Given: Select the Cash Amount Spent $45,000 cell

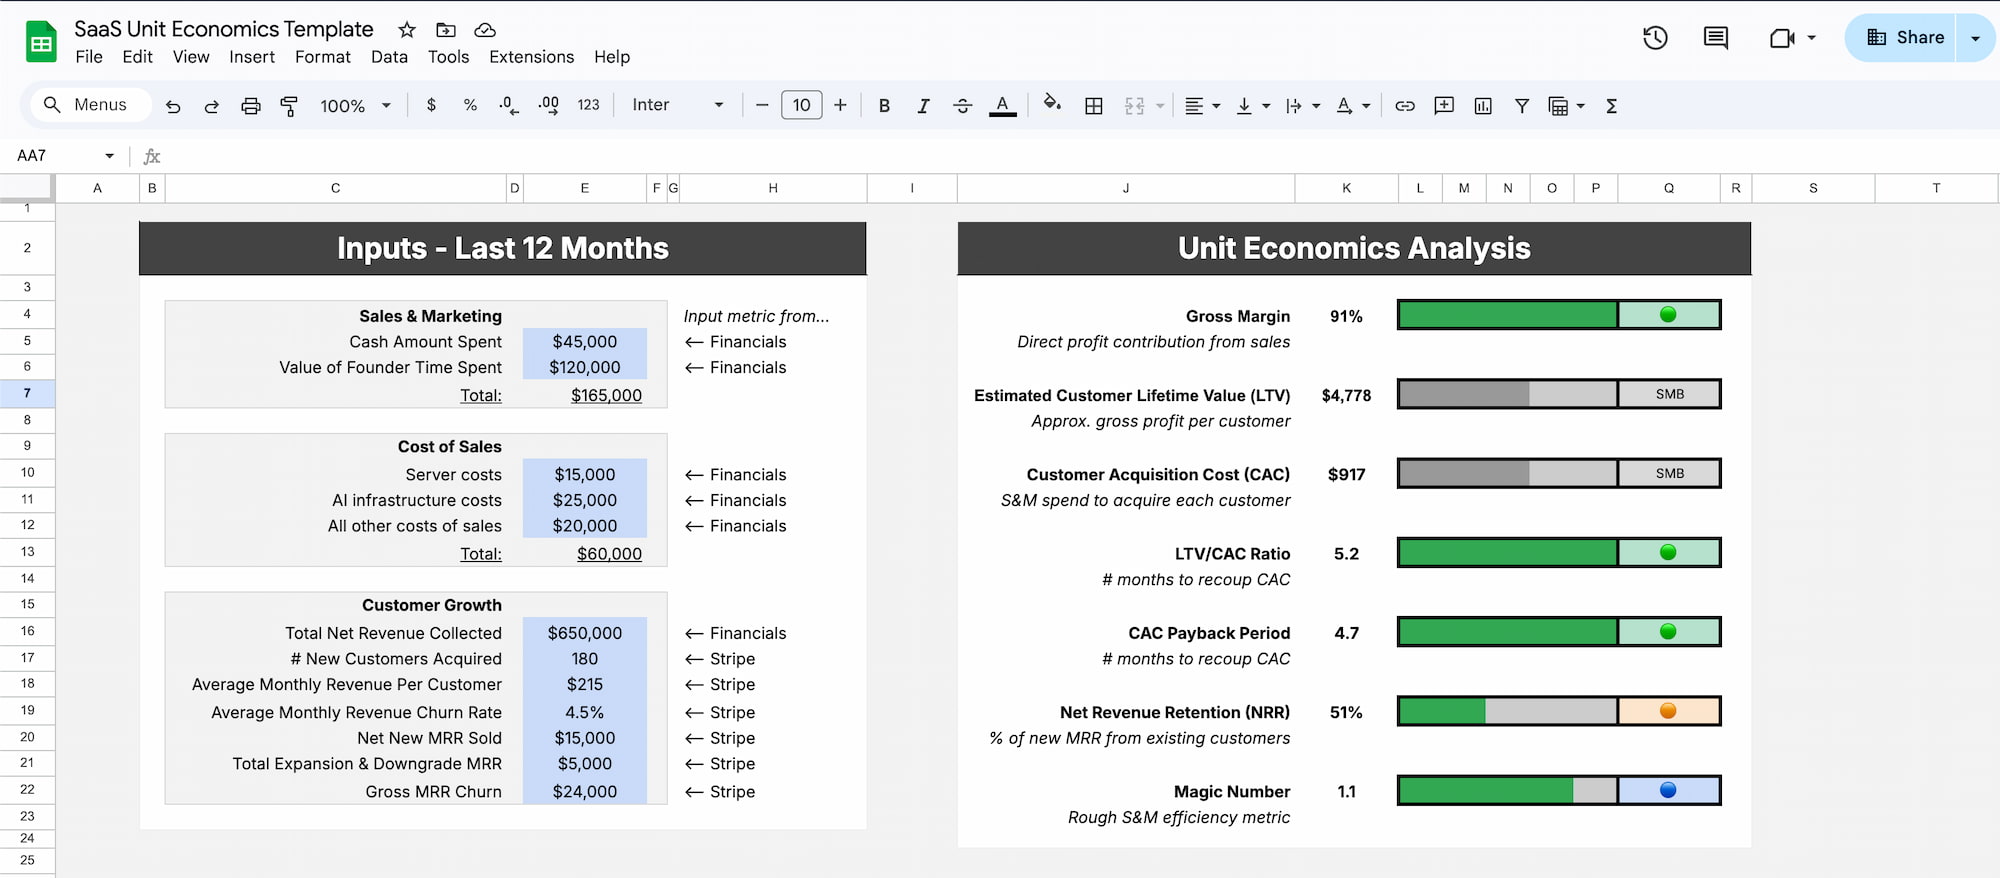Looking at the screenshot, I should pos(585,341).
